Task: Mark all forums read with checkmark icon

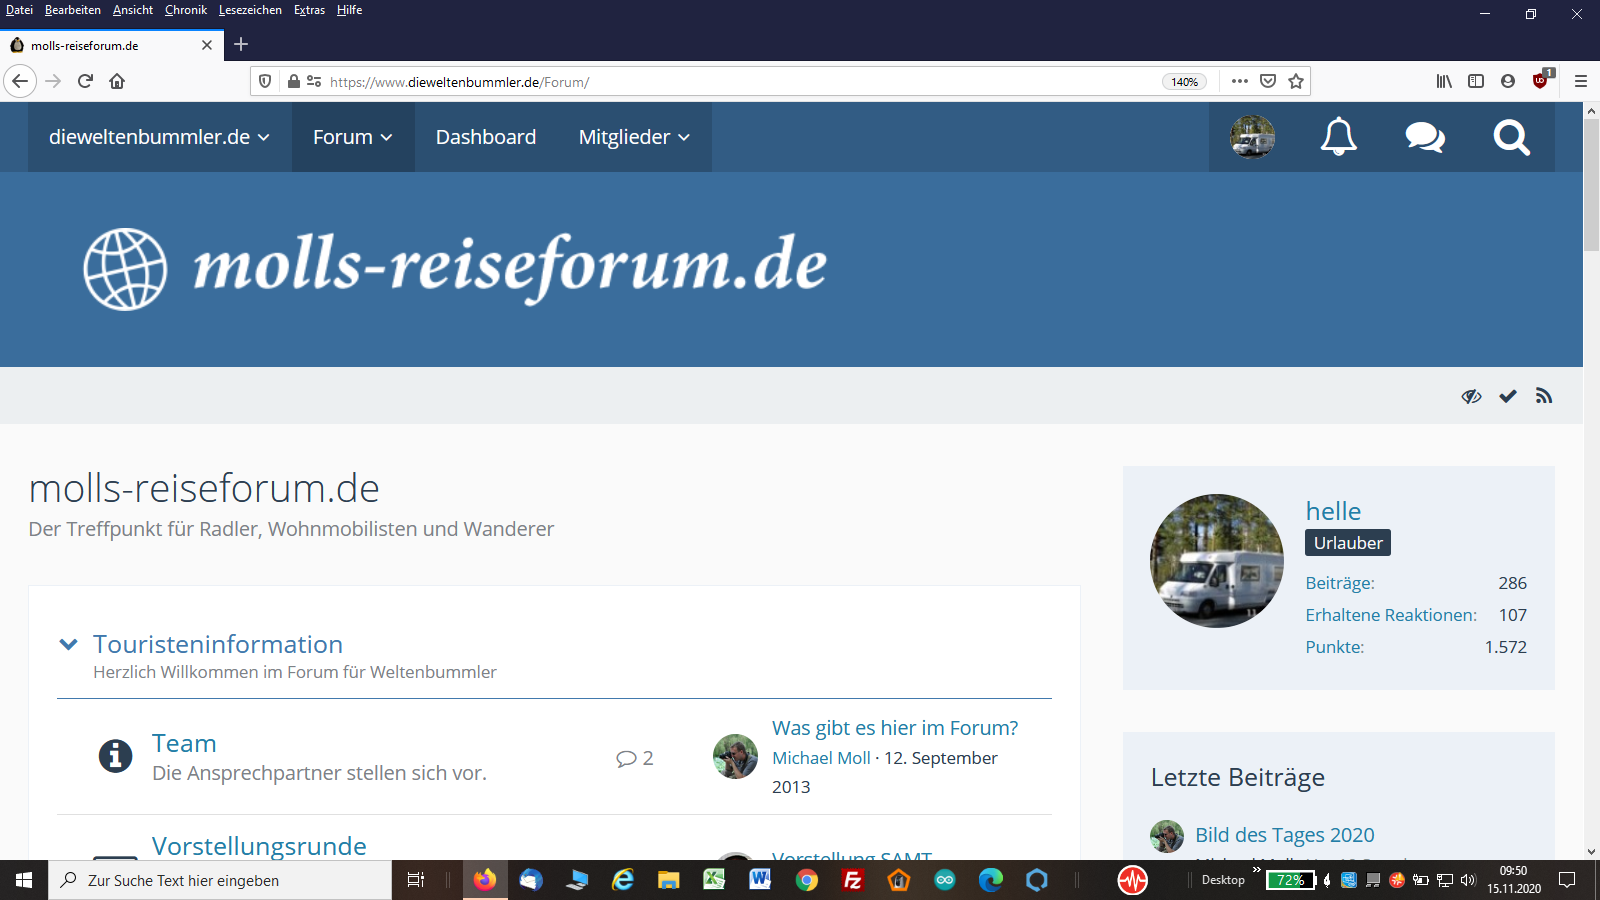Action: tap(1508, 396)
